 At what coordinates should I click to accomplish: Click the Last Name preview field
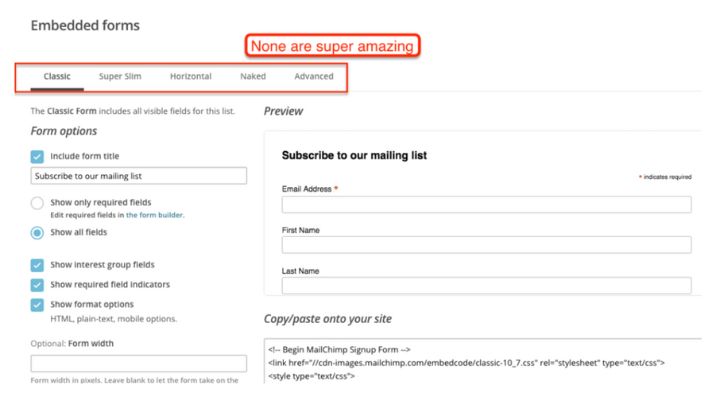click(486, 286)
